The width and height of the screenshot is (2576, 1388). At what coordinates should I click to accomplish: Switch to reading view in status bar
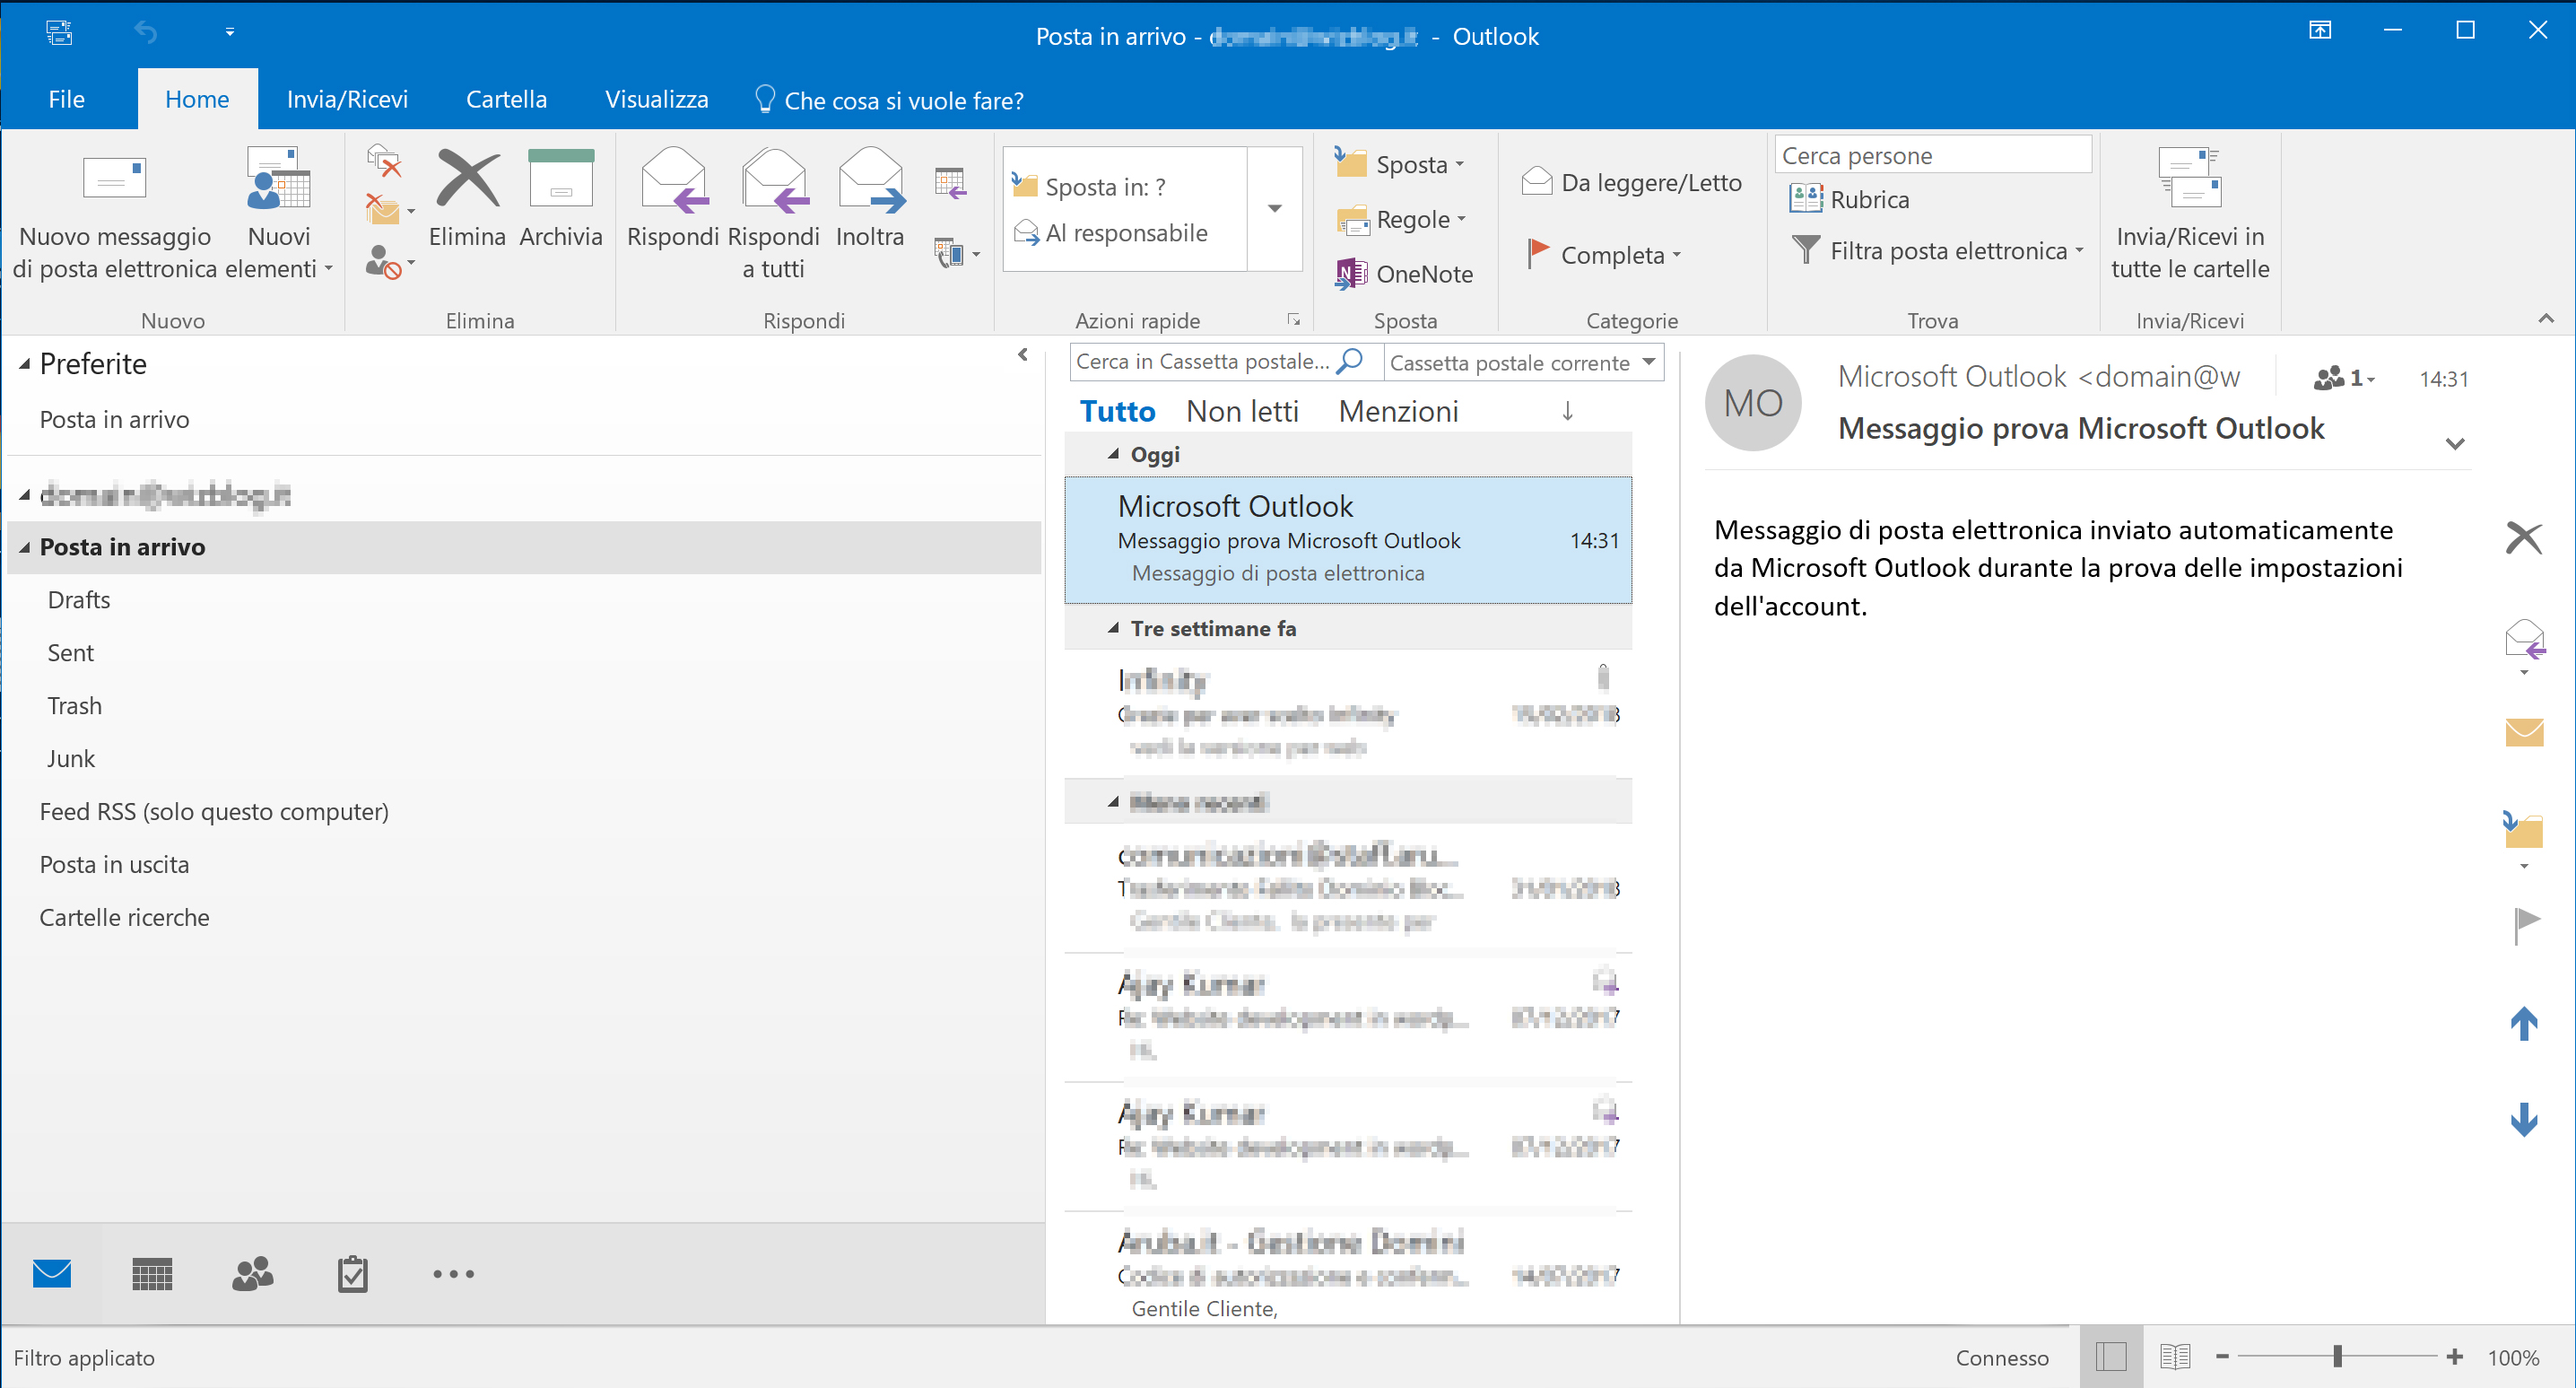coord(2174,1357)
